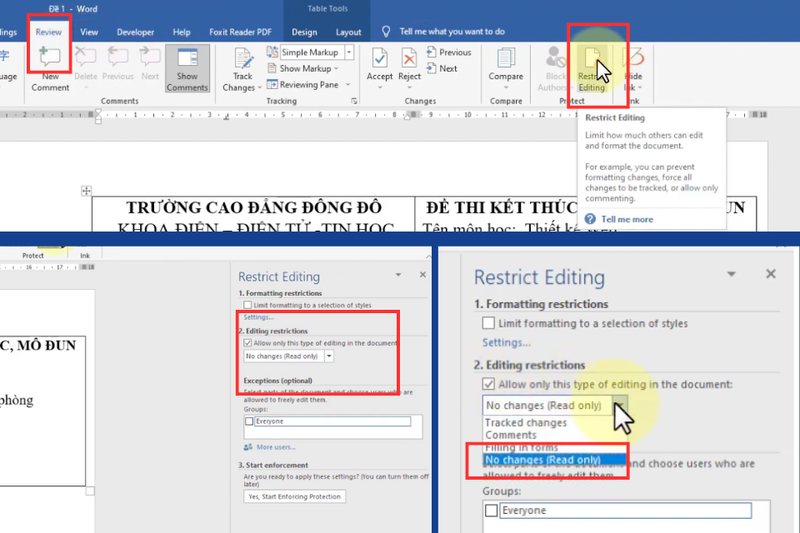The height and width of the screenshot is (533, 800).
Task: Toggle the Show Comments button
Action: coord(187,69)
